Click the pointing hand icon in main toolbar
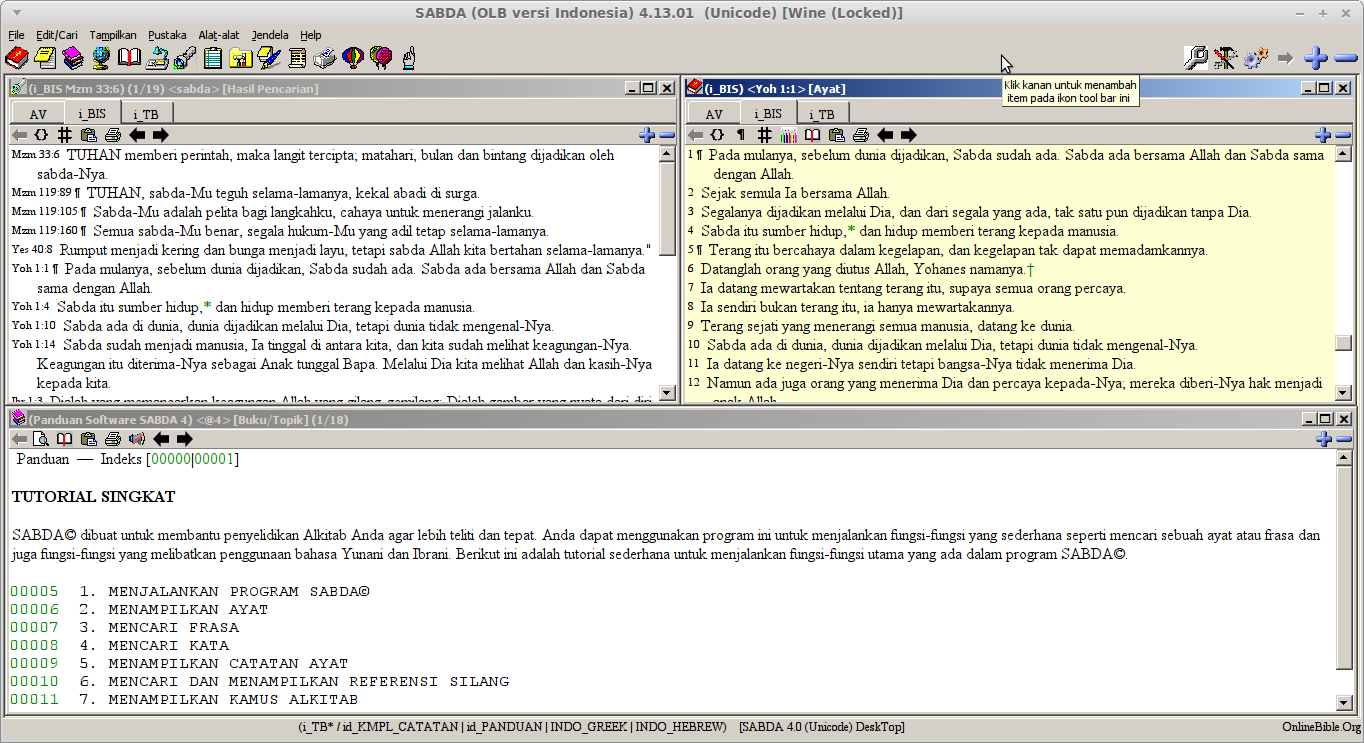 tap(408, 58)
